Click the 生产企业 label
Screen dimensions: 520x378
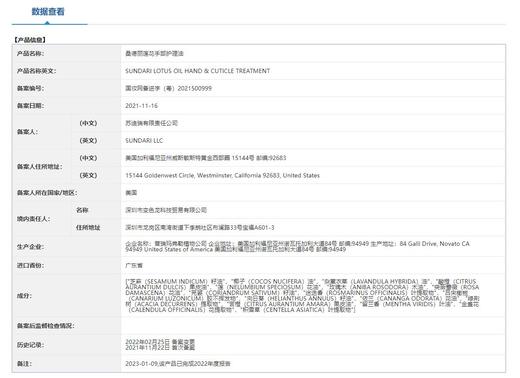pos(30,247)
